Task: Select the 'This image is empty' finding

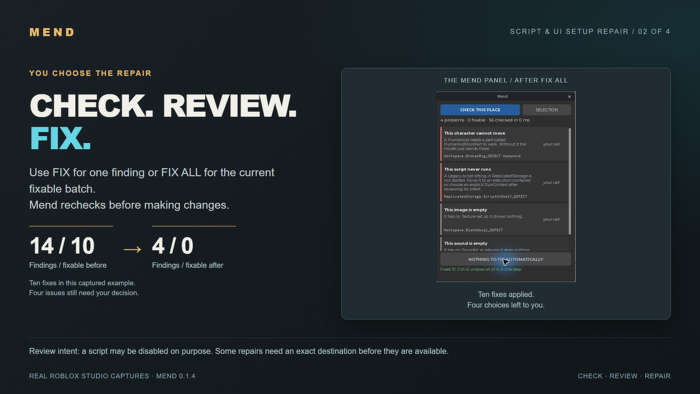Action: 504,219
